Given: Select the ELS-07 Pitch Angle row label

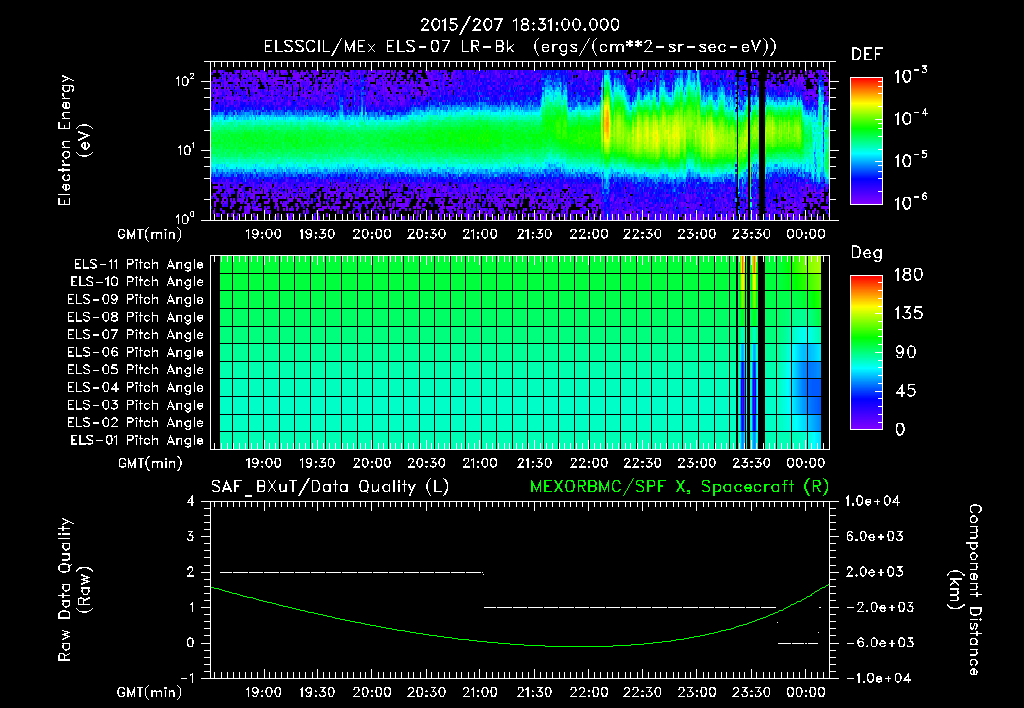Looking at the screenshot, I should pyautogui.click(x=135, y=334).
